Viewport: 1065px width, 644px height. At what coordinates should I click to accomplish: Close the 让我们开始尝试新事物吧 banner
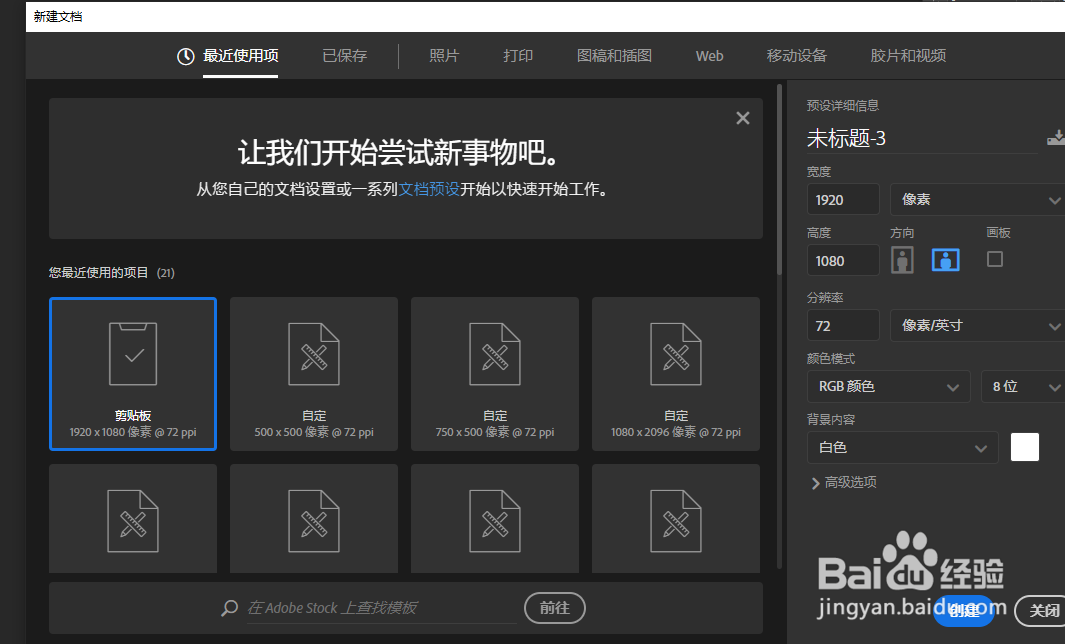743,118
